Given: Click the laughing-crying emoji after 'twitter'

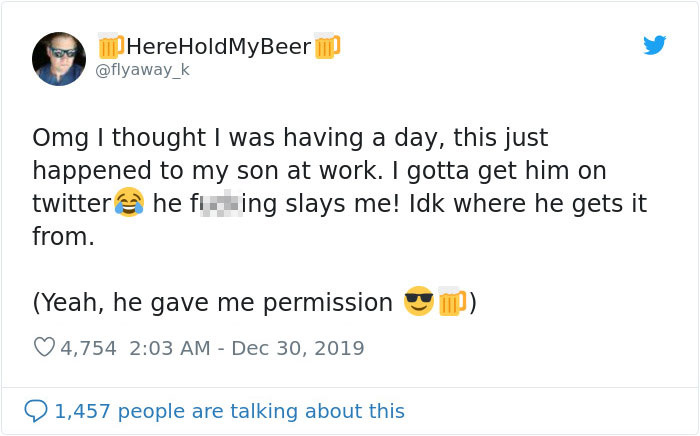Looking at the screenshot, I should coord(128,204).
